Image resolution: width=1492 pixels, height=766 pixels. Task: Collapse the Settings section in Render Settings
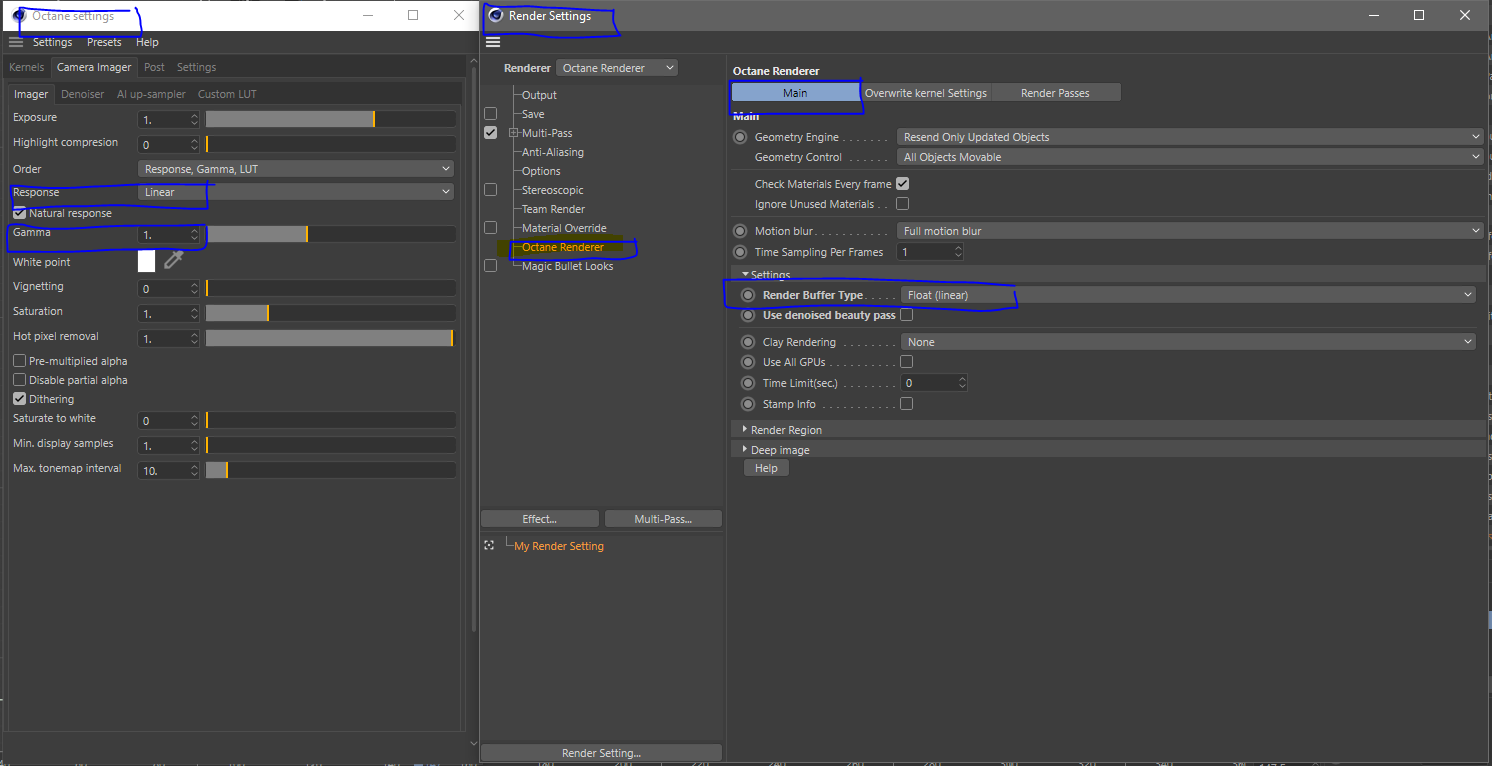[x=745, y=274]
